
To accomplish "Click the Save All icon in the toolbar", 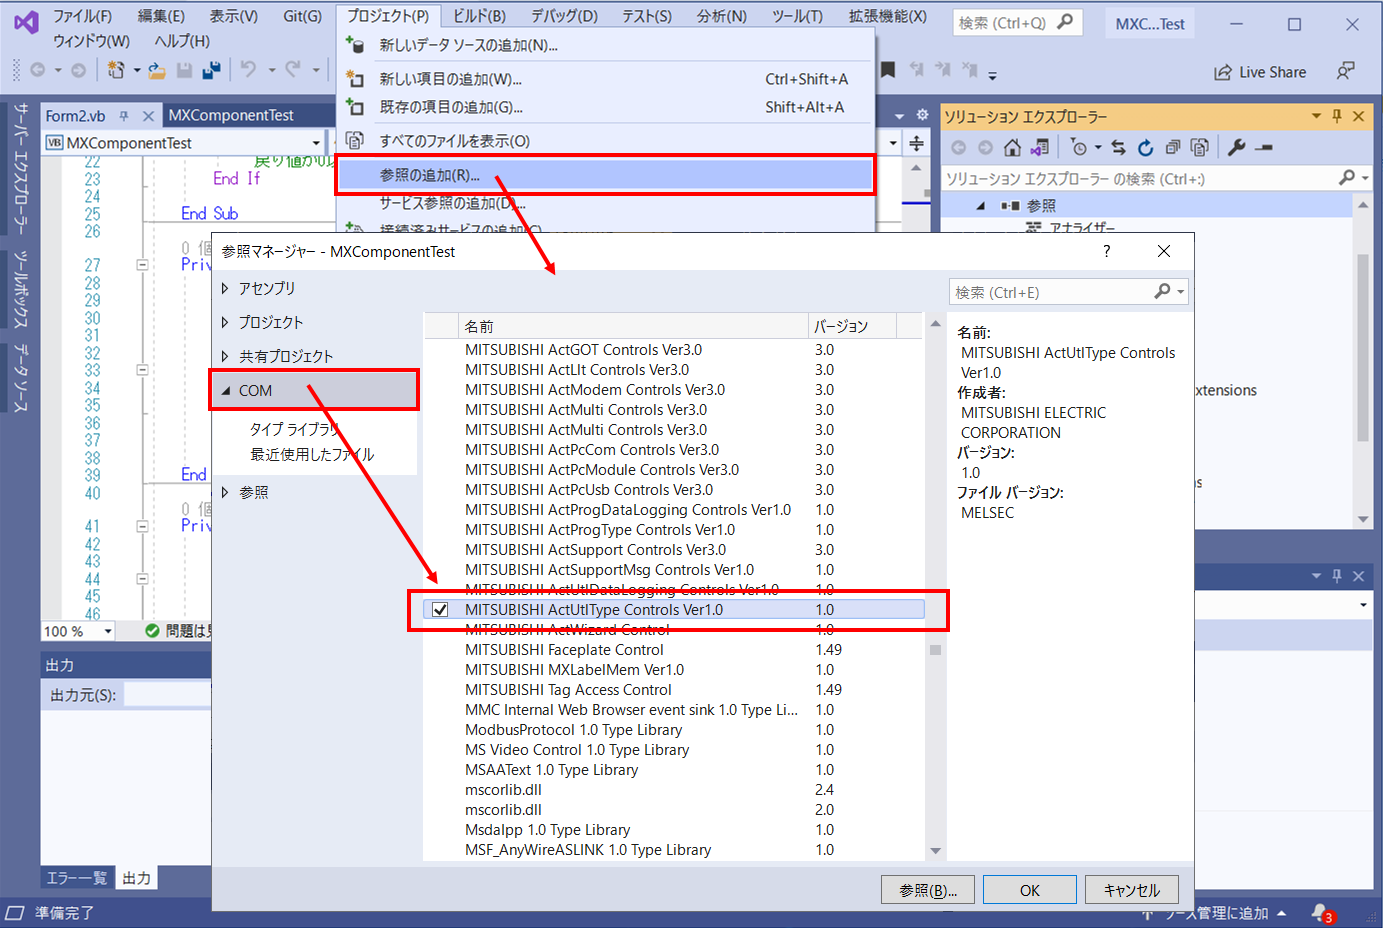I will tap(212, 69).
